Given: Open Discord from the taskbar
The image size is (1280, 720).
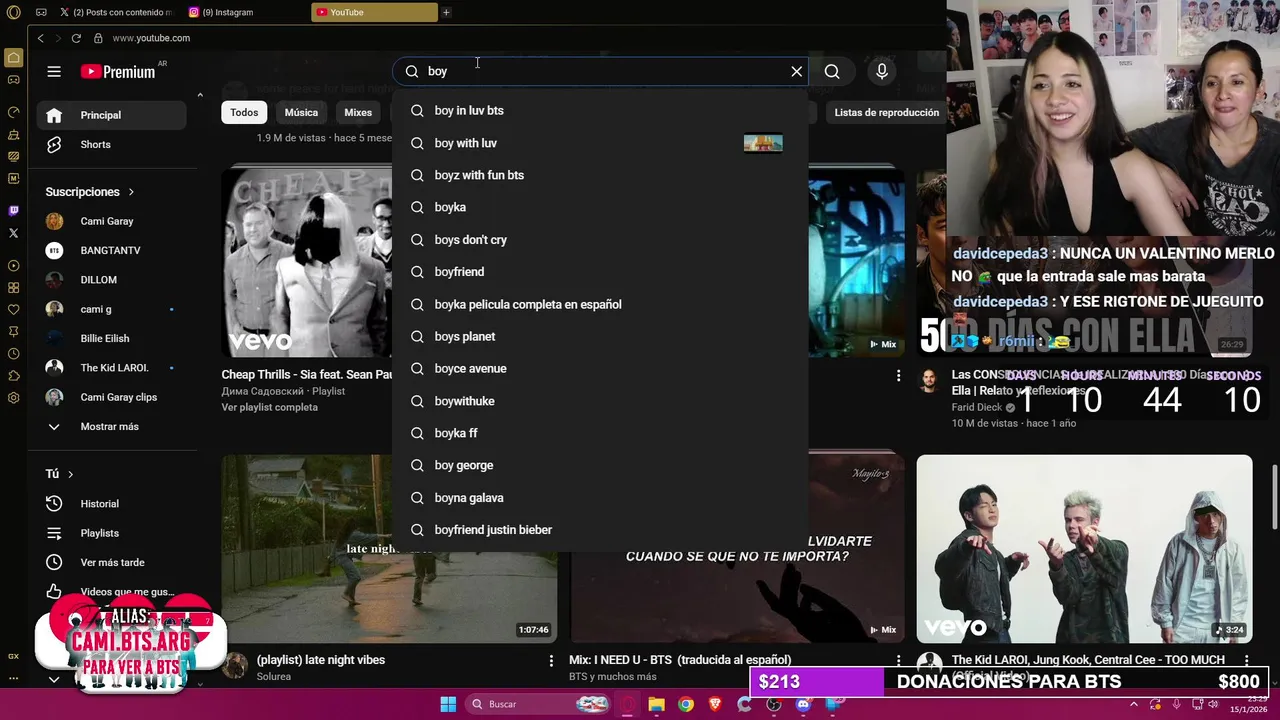Looking at the screenshot, I should pyautogui.click(x=803, y=704).
